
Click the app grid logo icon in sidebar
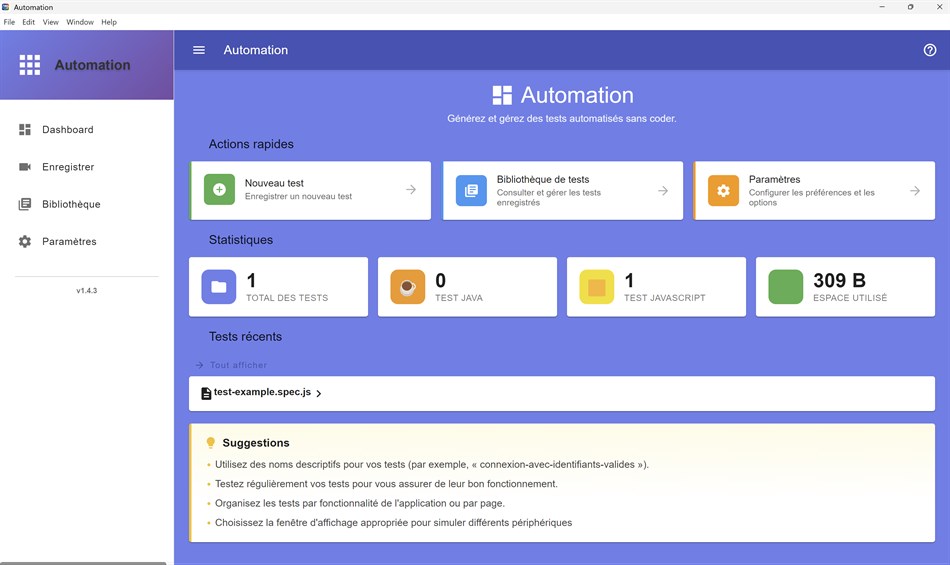click(30, 65)
